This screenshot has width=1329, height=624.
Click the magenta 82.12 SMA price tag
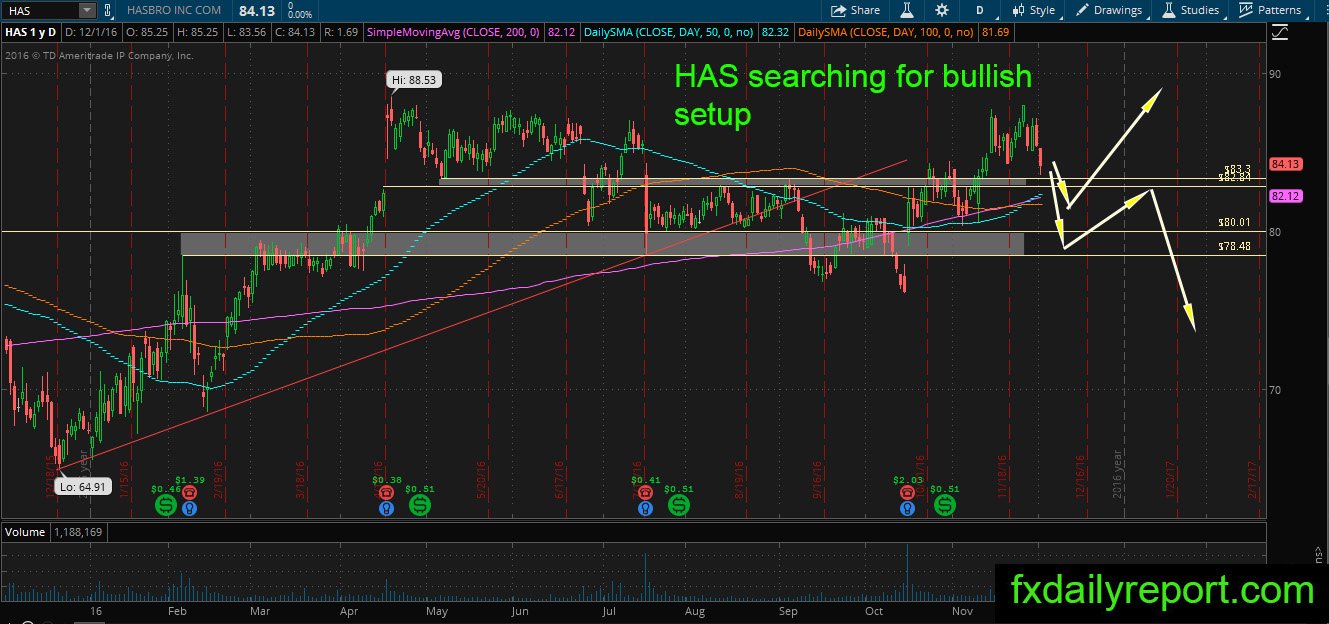1284,196
